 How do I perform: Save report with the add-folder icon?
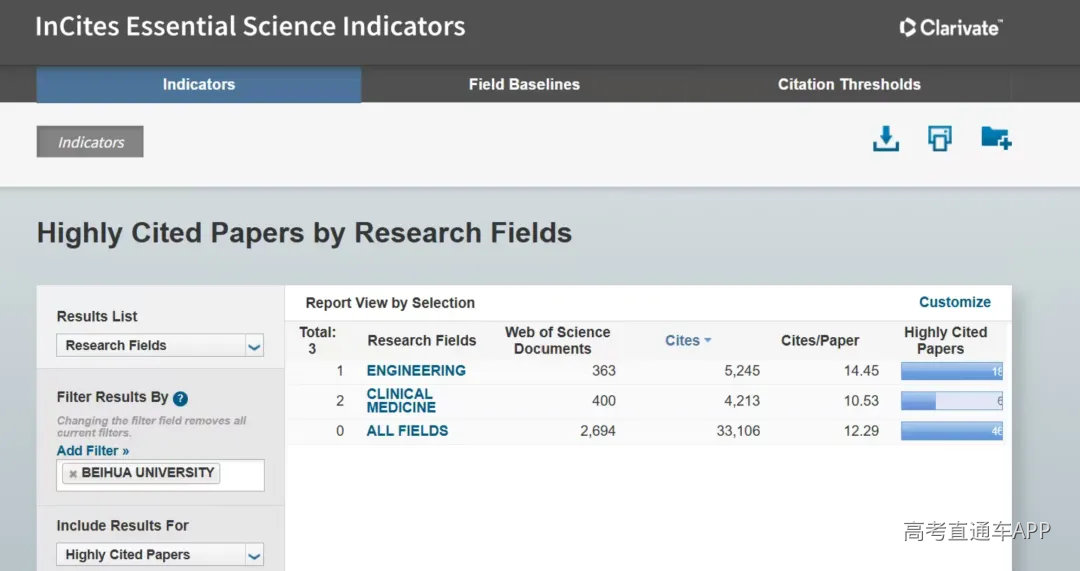[996, 138]
